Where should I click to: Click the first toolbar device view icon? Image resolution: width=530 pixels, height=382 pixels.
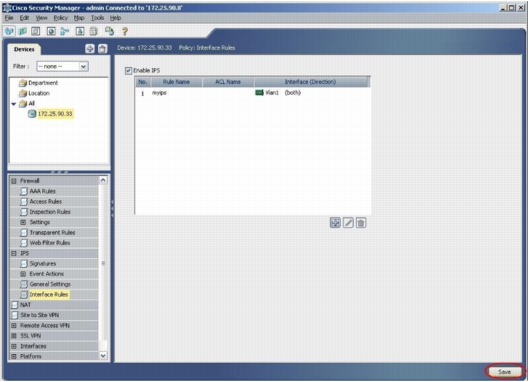click(x=9, y=31)
